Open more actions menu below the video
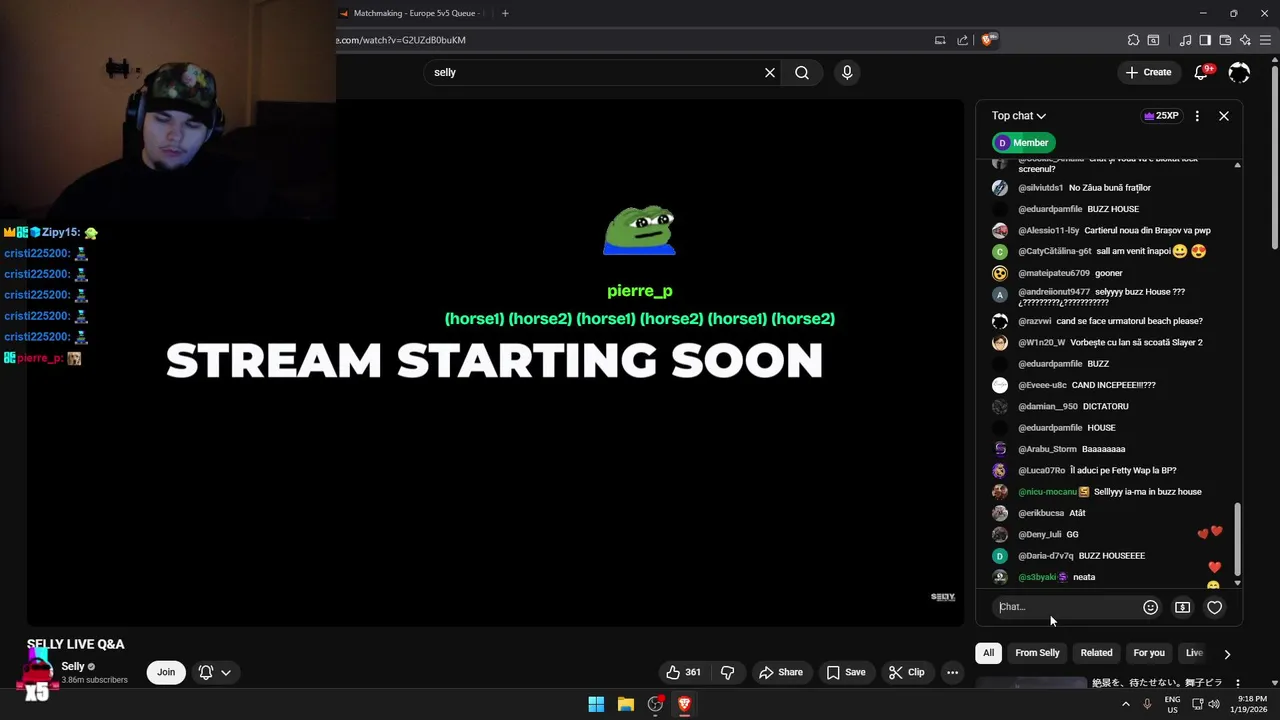Image resolution: width=1280 pixels, height=720 pixels. (952, 672)
